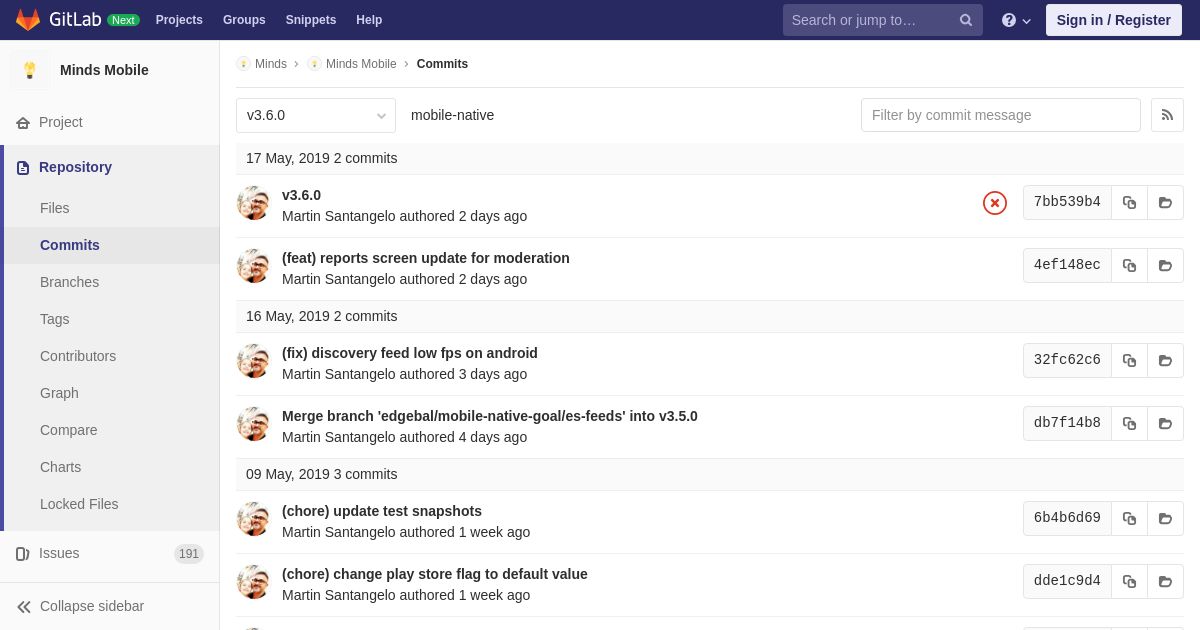Browse files for commit db7f14b8

point(1165,424)
